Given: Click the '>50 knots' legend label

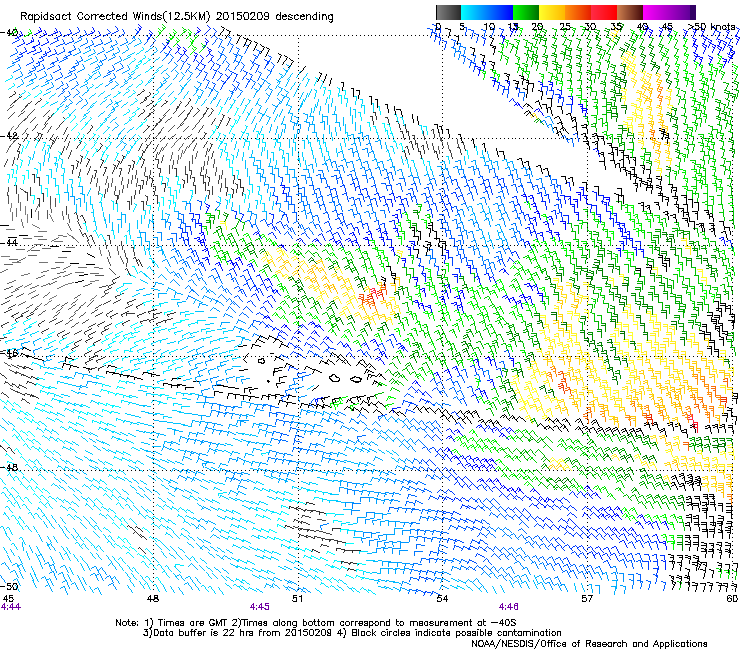Looking at the screenshot, I should 711,27.
